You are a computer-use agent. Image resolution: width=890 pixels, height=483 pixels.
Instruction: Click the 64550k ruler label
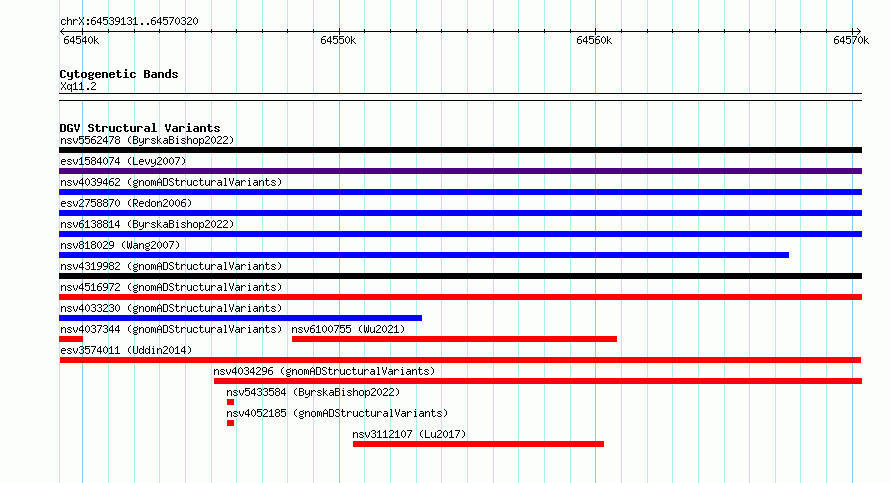[x=338, y=40]
